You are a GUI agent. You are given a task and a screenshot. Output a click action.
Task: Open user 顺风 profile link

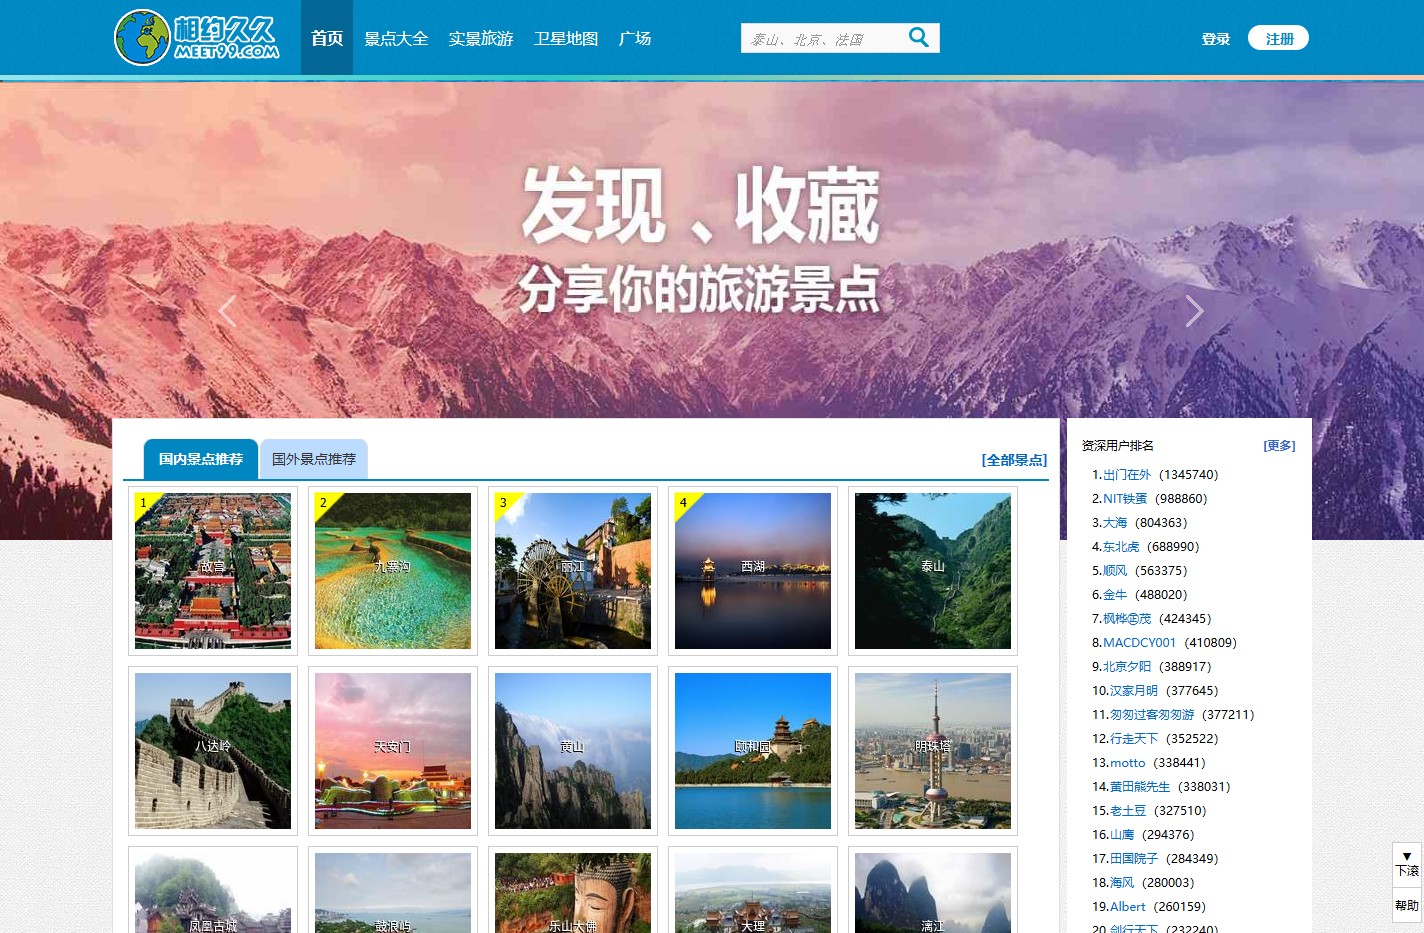coord(1115,571)
